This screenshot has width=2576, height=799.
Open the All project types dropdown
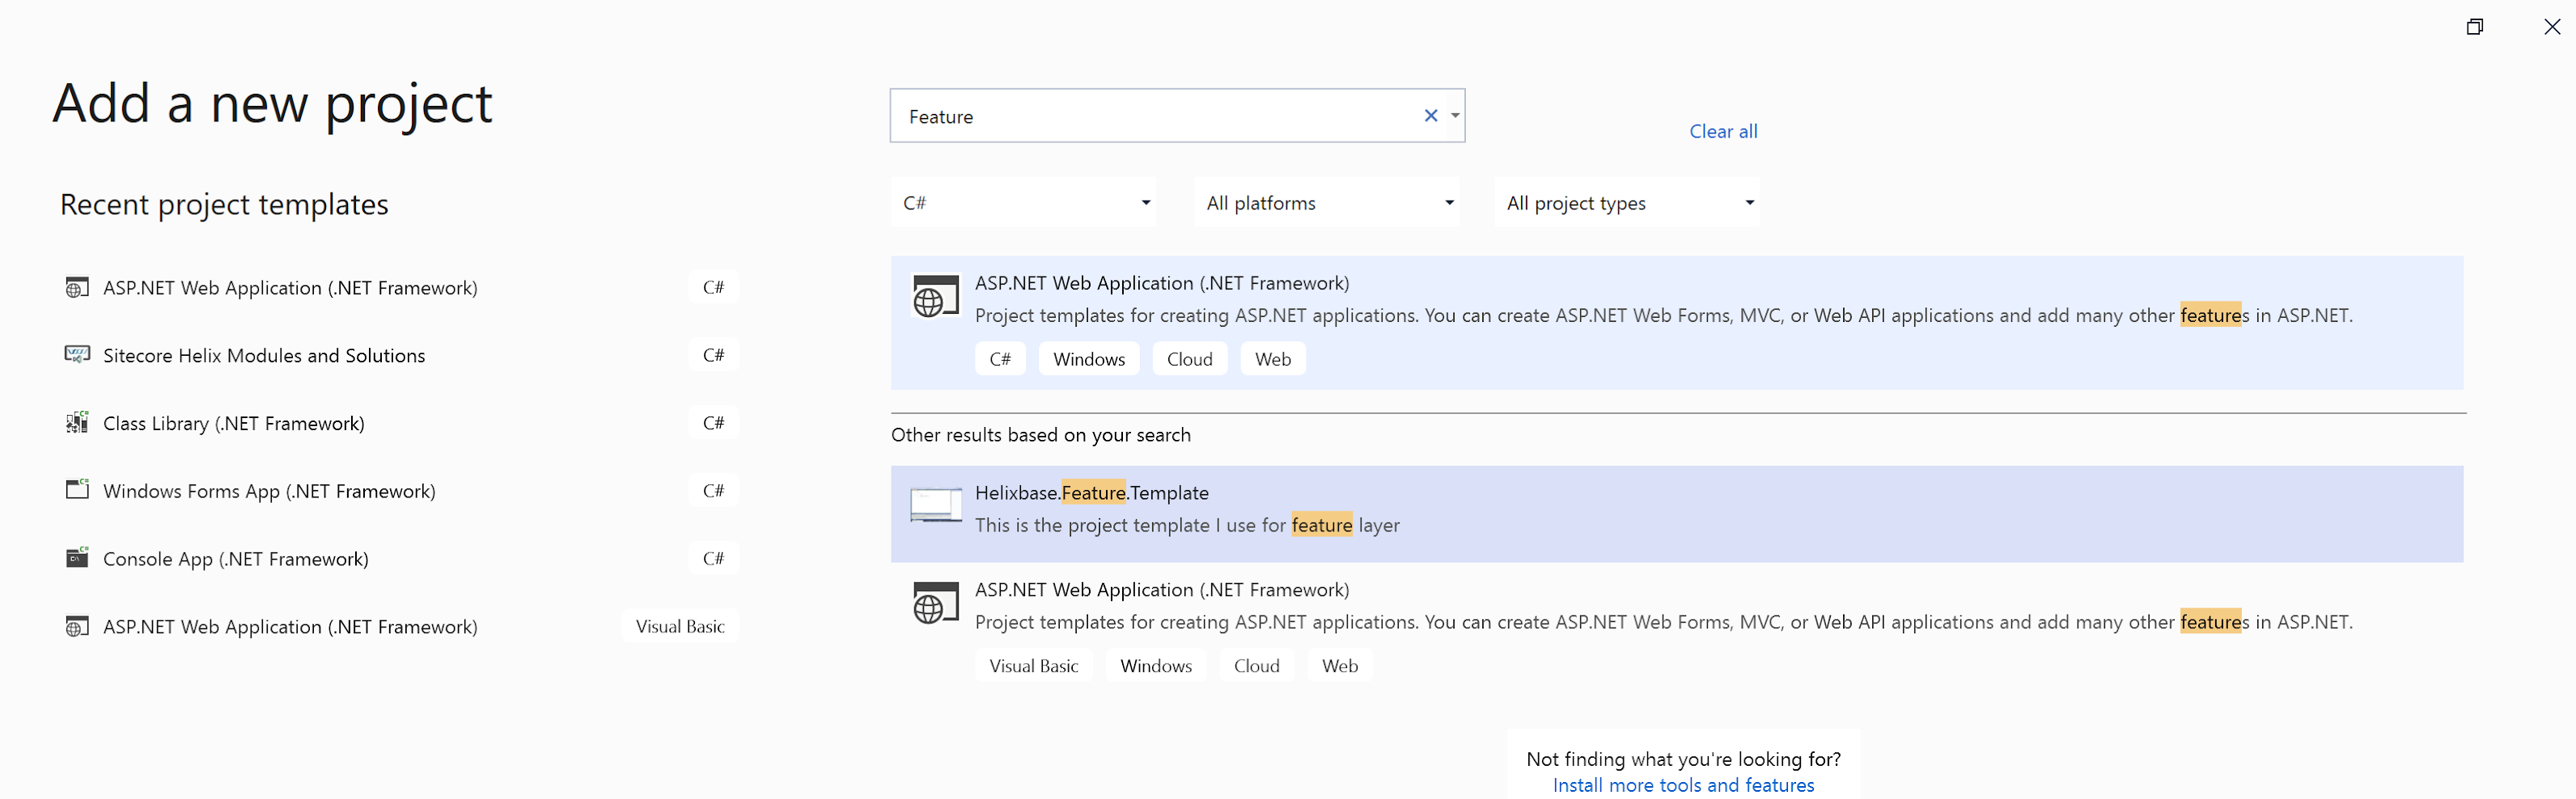tap(1627, 203)
